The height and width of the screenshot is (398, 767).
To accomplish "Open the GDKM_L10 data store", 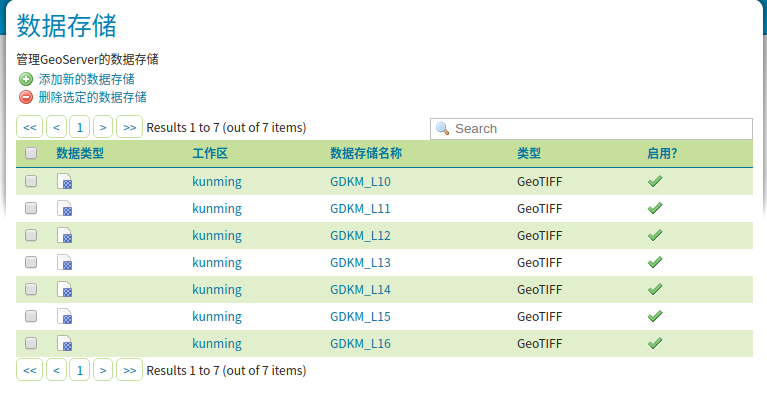I will (360, 182).
